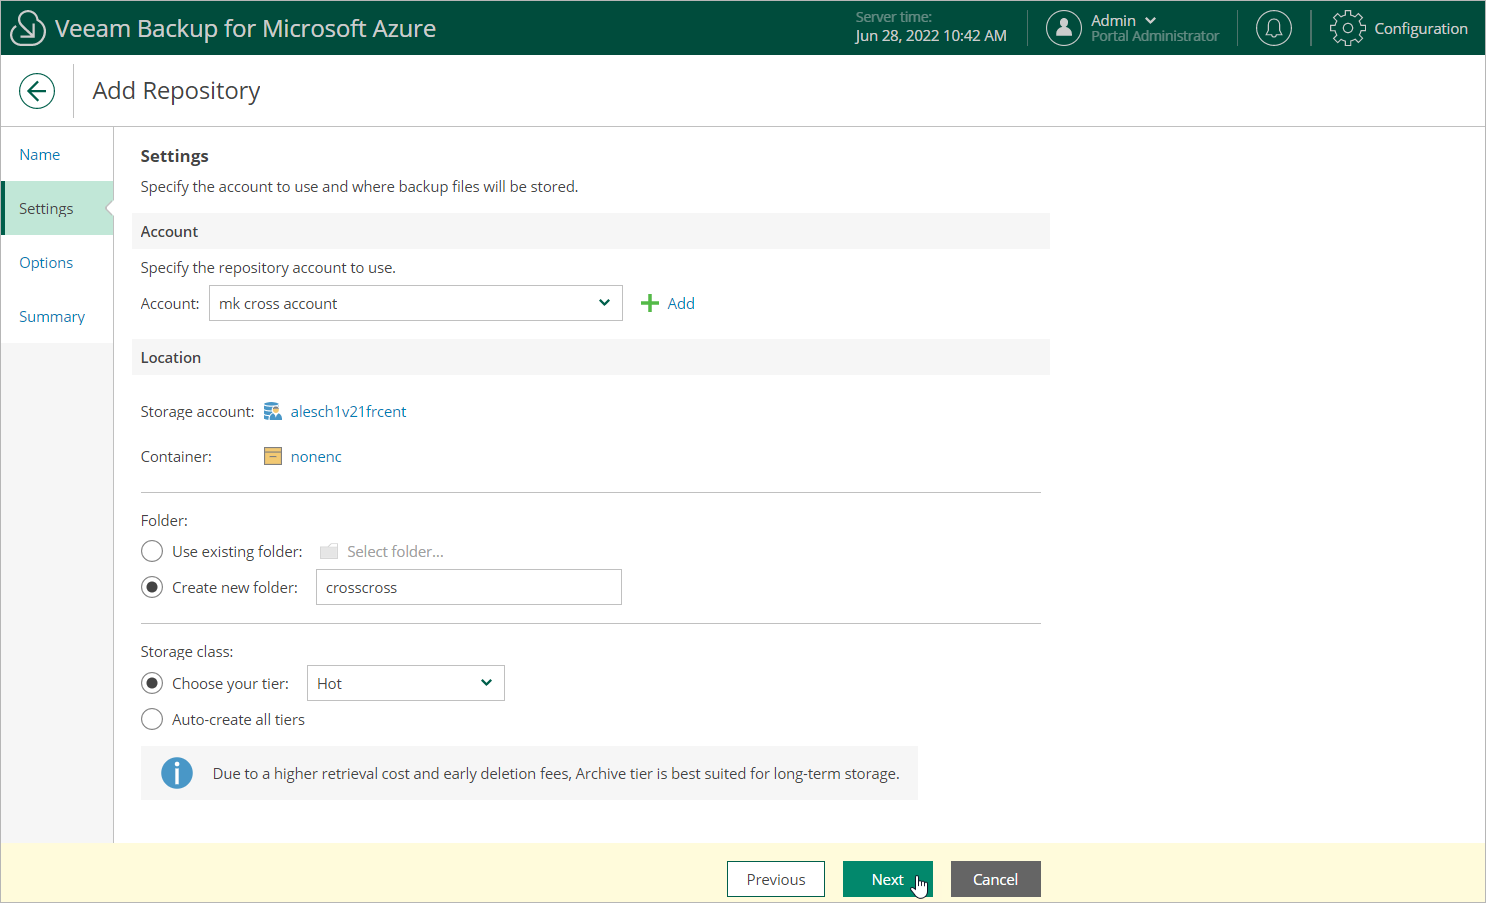Click the Add account link
1486x903 pixels.
681,303
